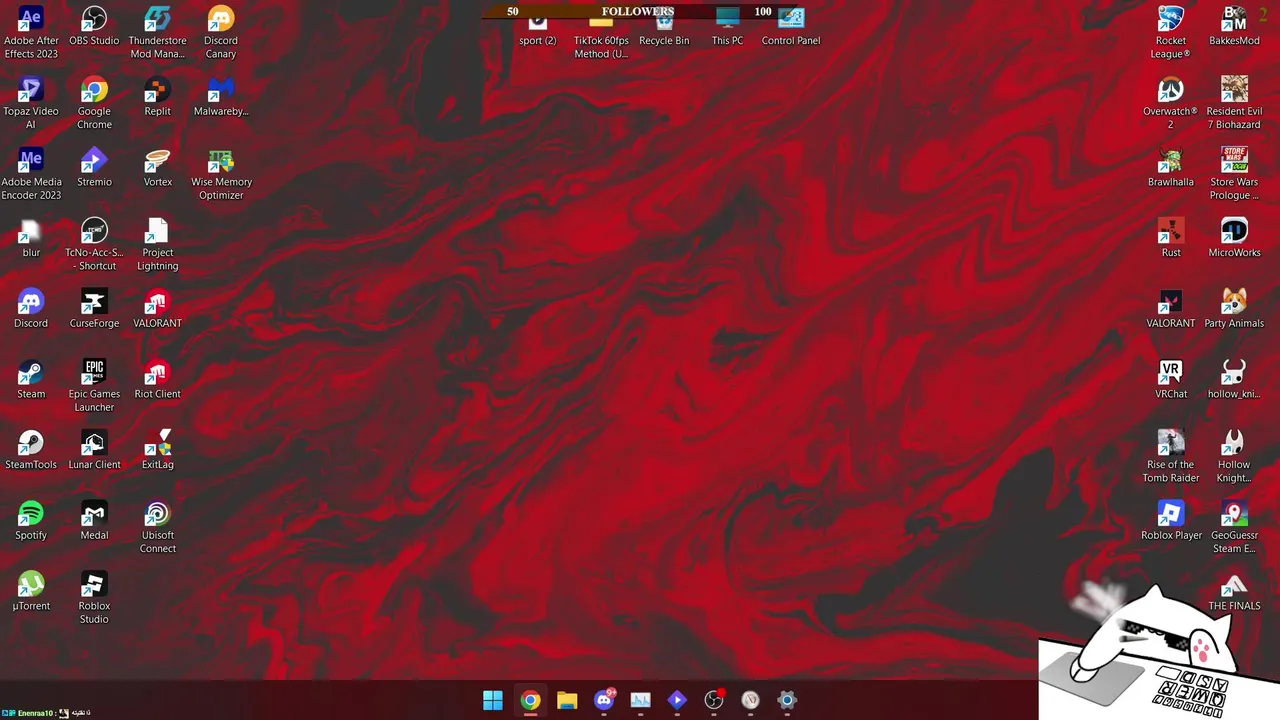Image resolution: width=1280 pixels, height=720 pixels.
Task: Select the Topaz Video AI shortcut
Action: [x=31, y=103]
